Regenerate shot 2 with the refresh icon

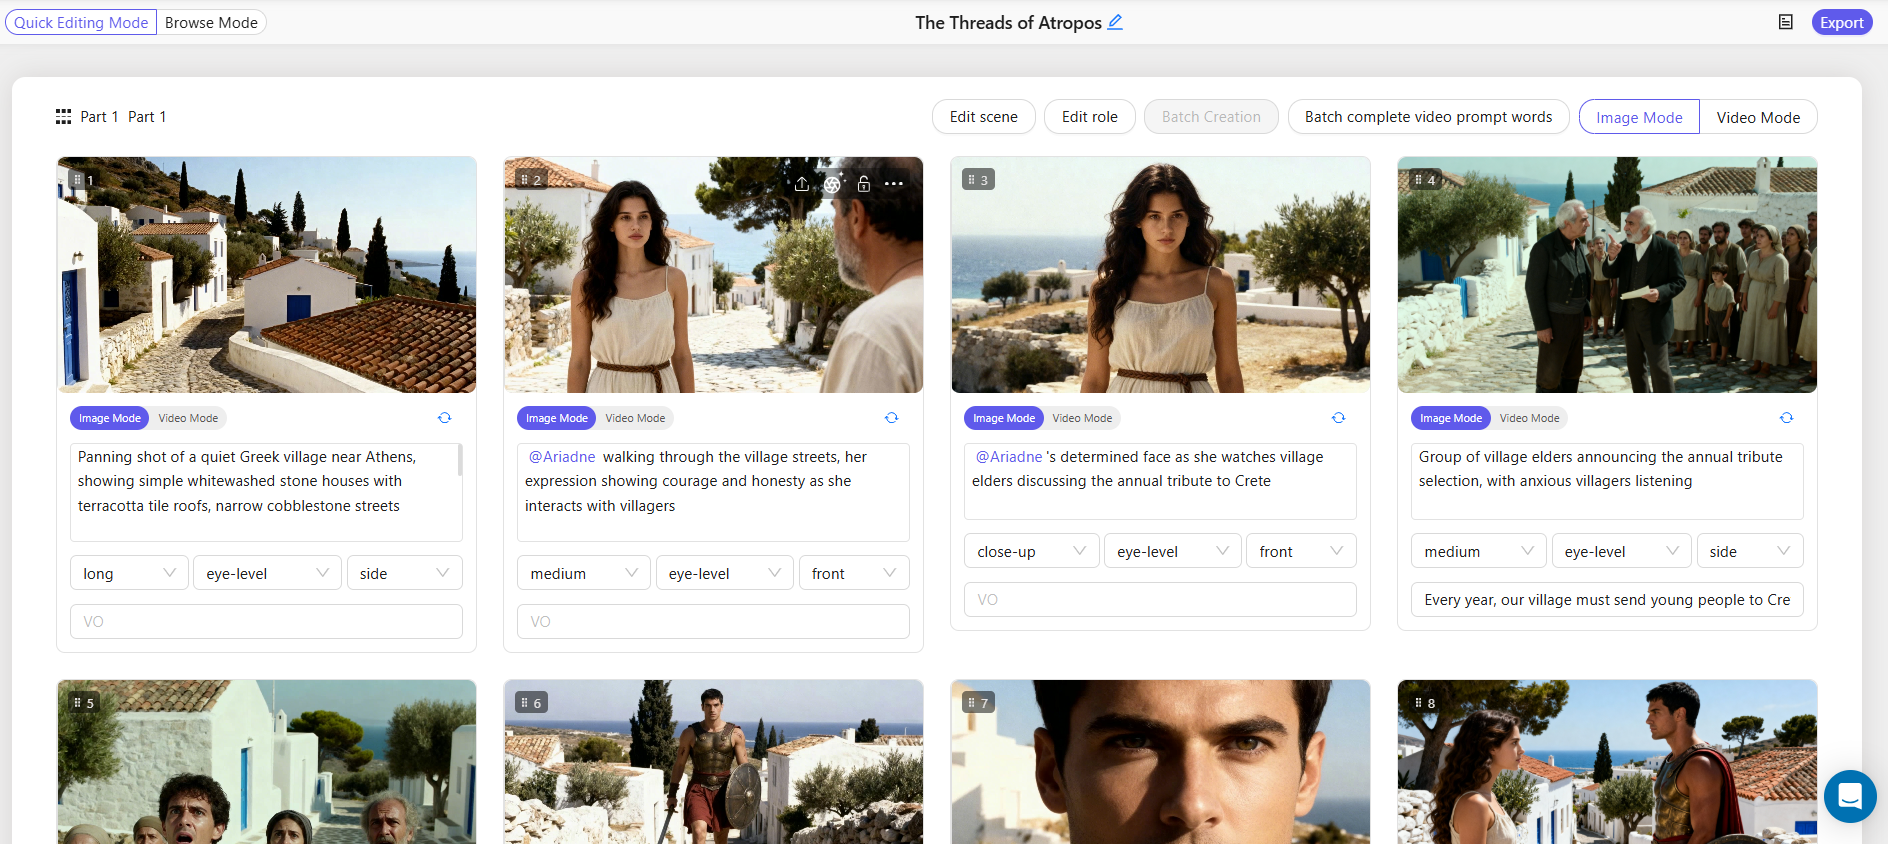892,418
